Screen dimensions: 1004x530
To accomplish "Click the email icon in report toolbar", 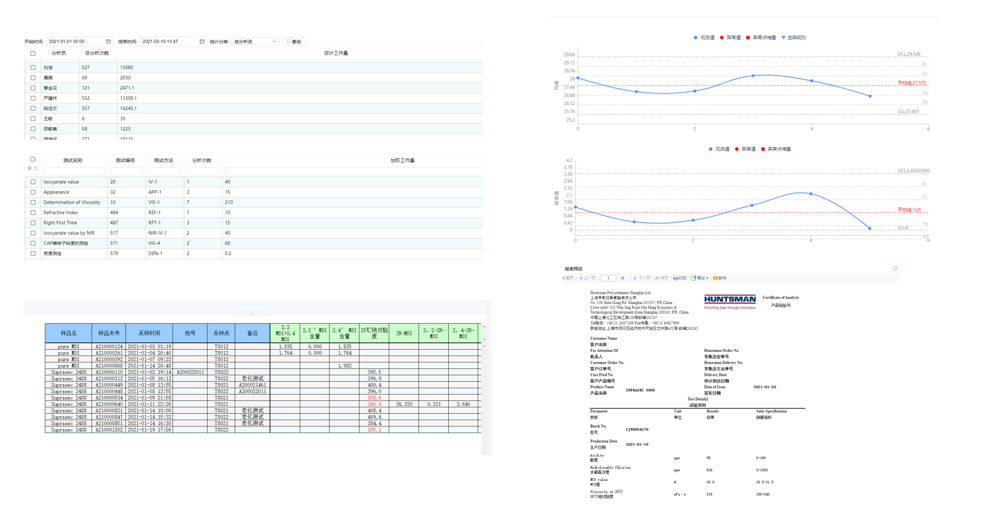I will tap(719, 278).
